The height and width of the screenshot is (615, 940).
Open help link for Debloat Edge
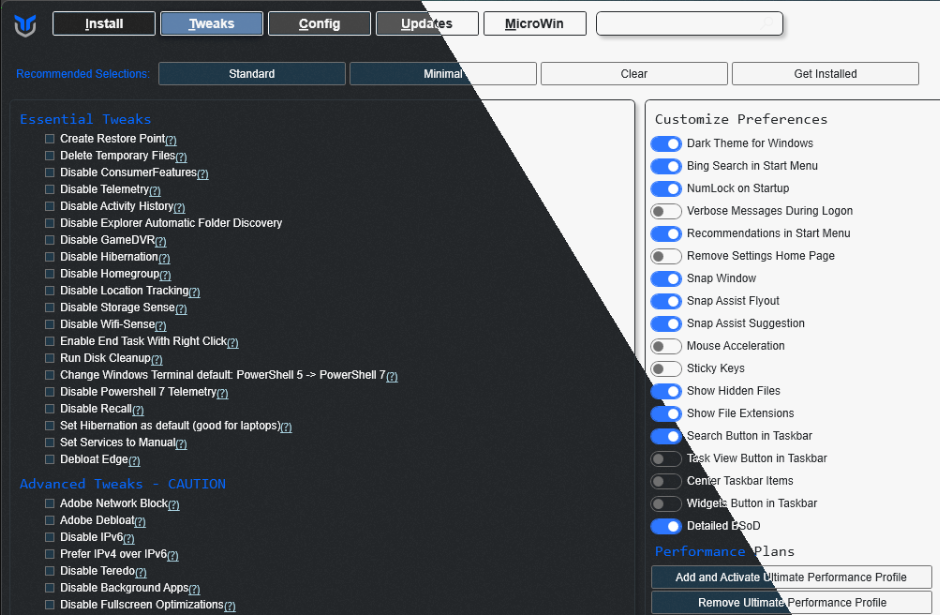(x=134, y=461)
